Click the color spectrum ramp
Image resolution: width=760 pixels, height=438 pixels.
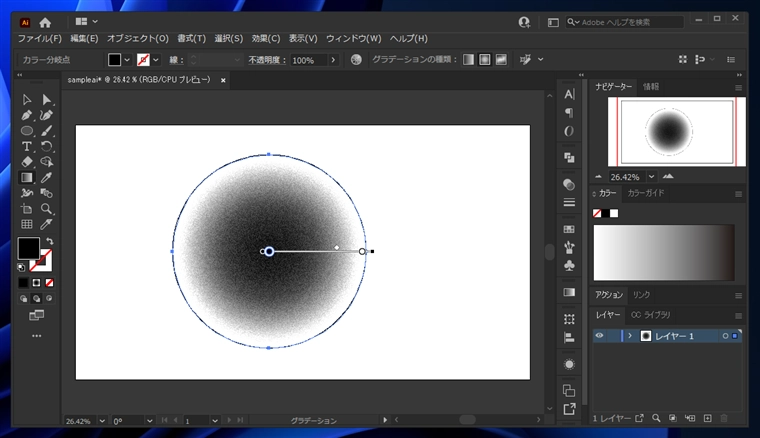664,252
